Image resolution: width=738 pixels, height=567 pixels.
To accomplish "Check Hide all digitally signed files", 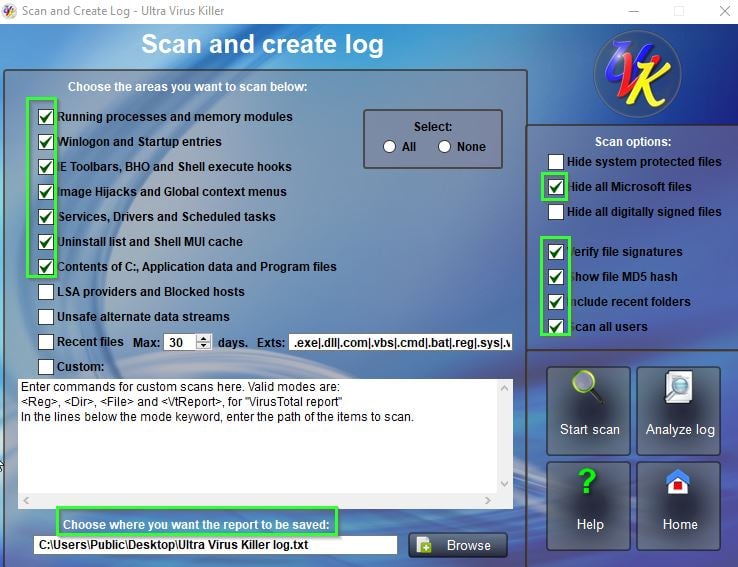I will [556, 212].
